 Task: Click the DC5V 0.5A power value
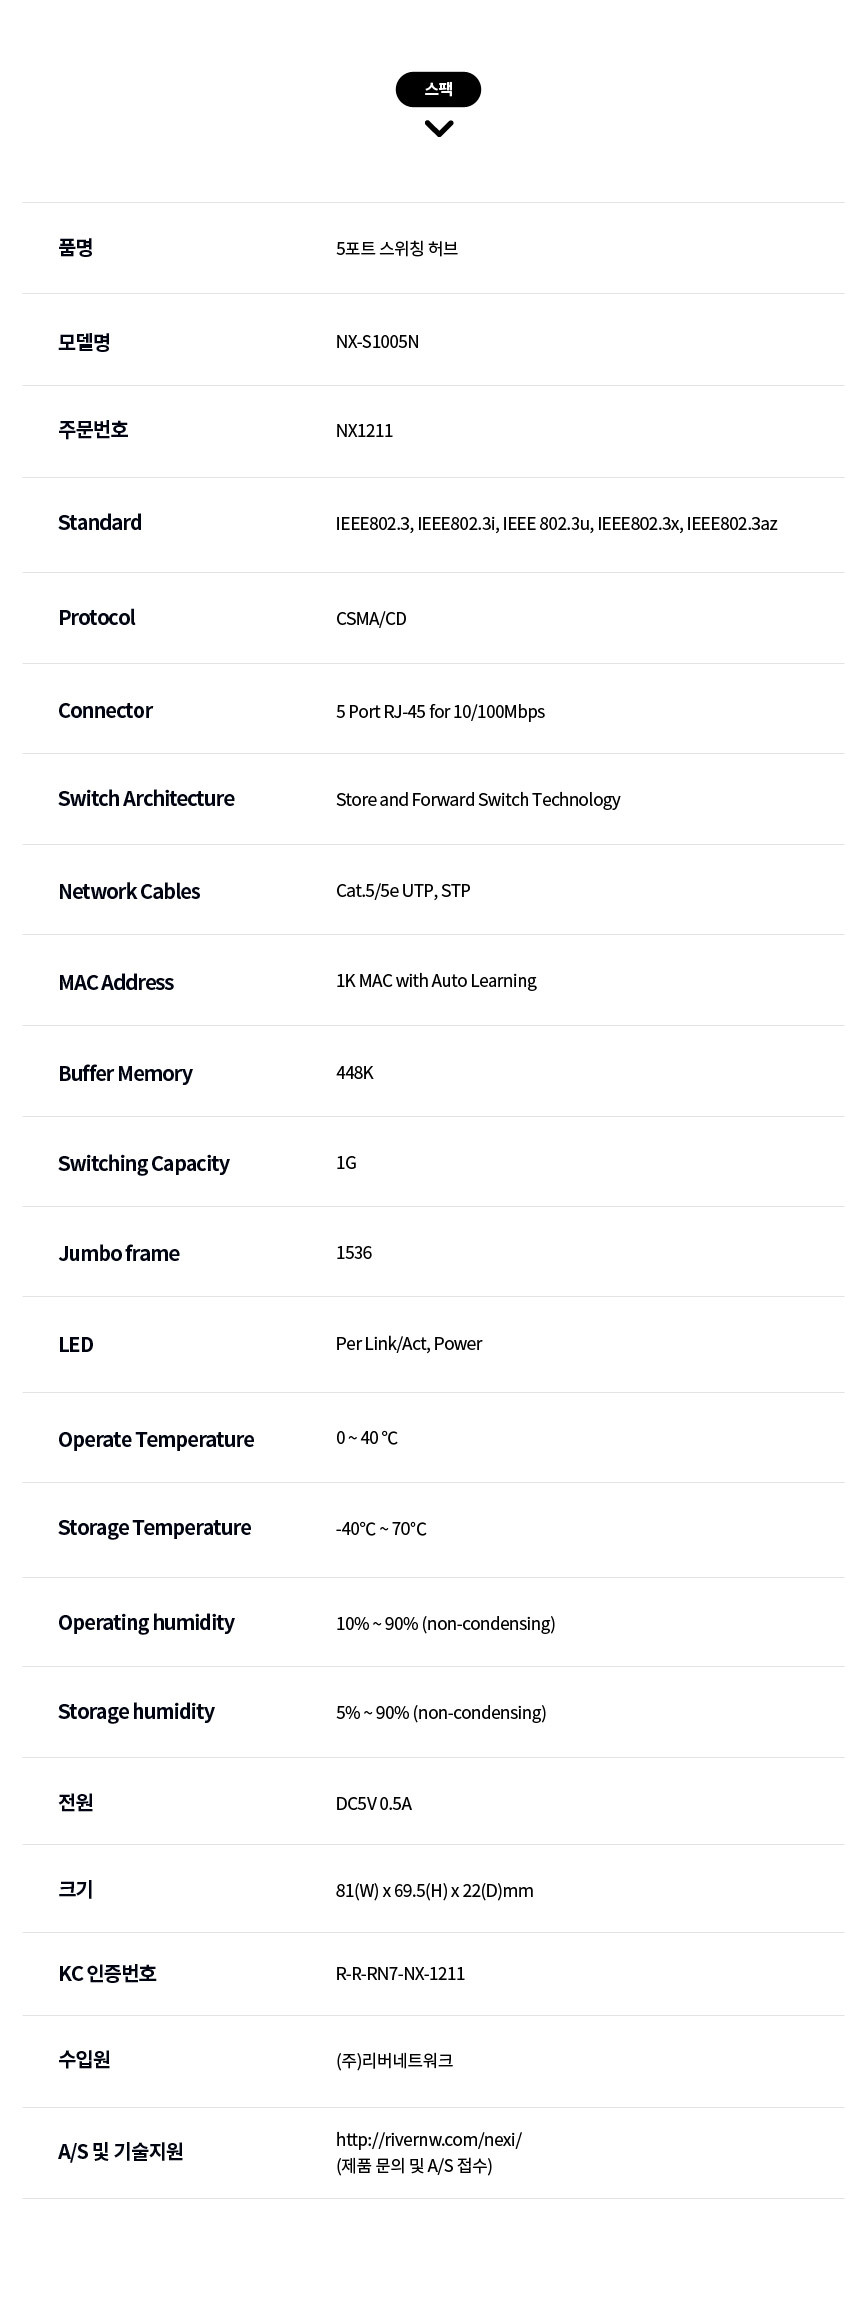pyautogui.click(x=374, y=1804)
